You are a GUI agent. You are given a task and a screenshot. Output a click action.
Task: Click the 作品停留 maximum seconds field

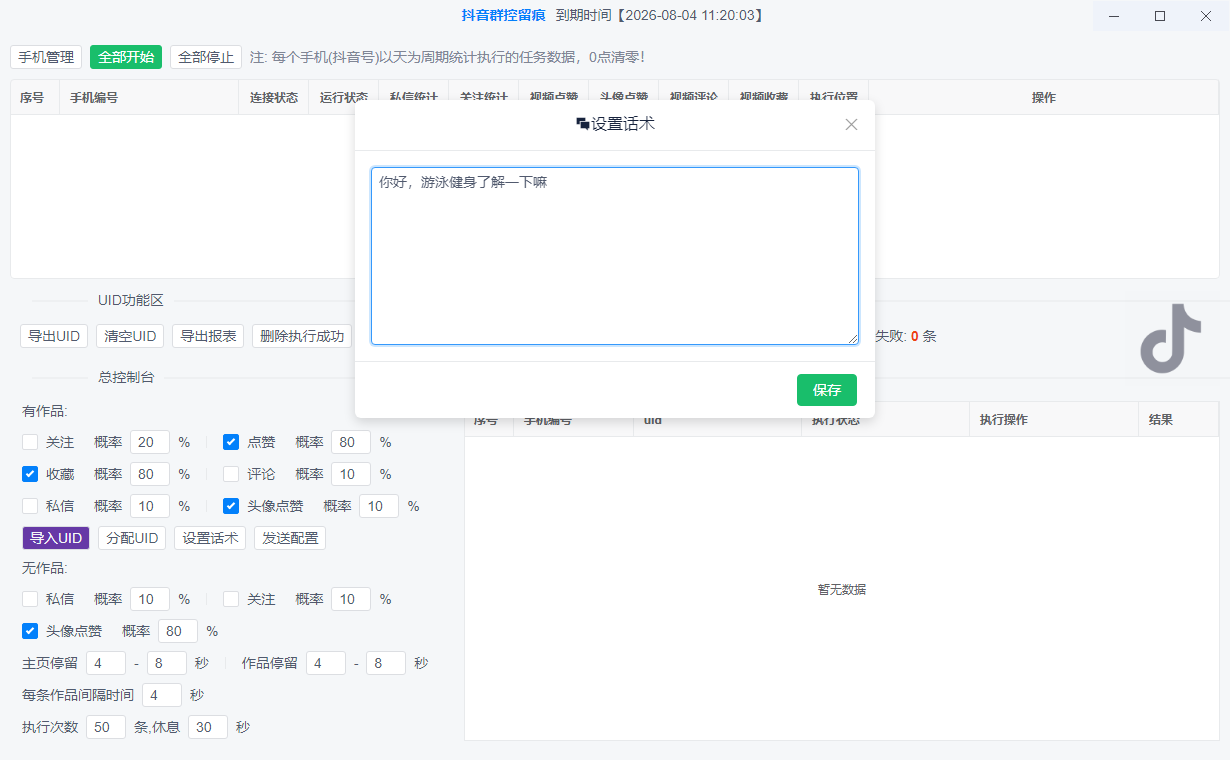coord(386,663)
